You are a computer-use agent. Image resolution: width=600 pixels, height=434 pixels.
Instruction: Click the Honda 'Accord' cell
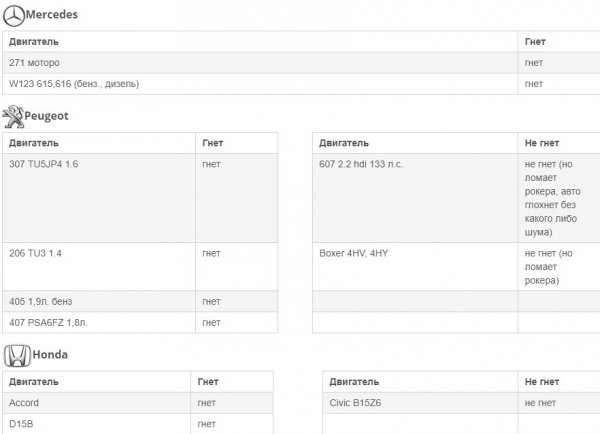pyautogui.click(x=96, y=403)
